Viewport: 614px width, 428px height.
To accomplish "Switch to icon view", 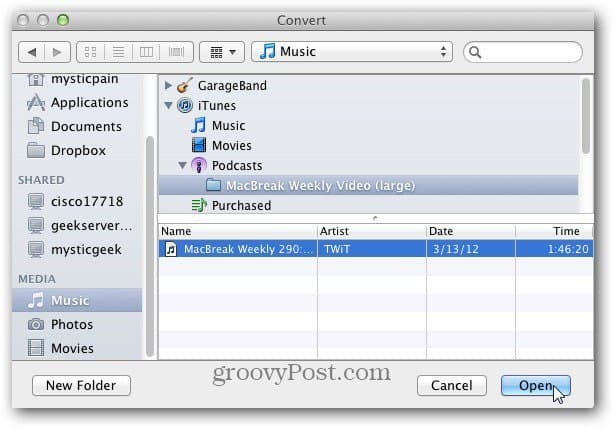I will (x=90, y=52).
